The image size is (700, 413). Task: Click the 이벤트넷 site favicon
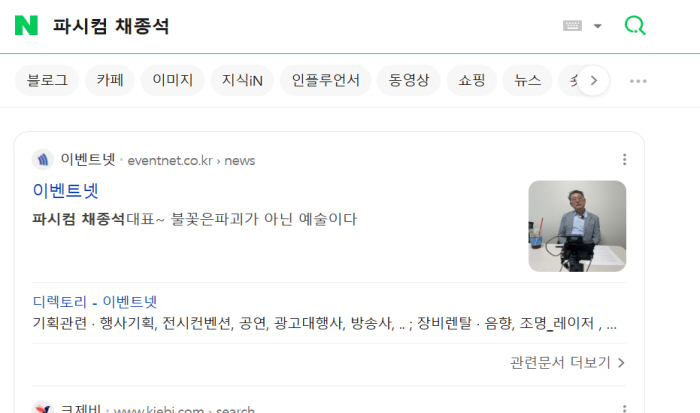coord(43,159)
